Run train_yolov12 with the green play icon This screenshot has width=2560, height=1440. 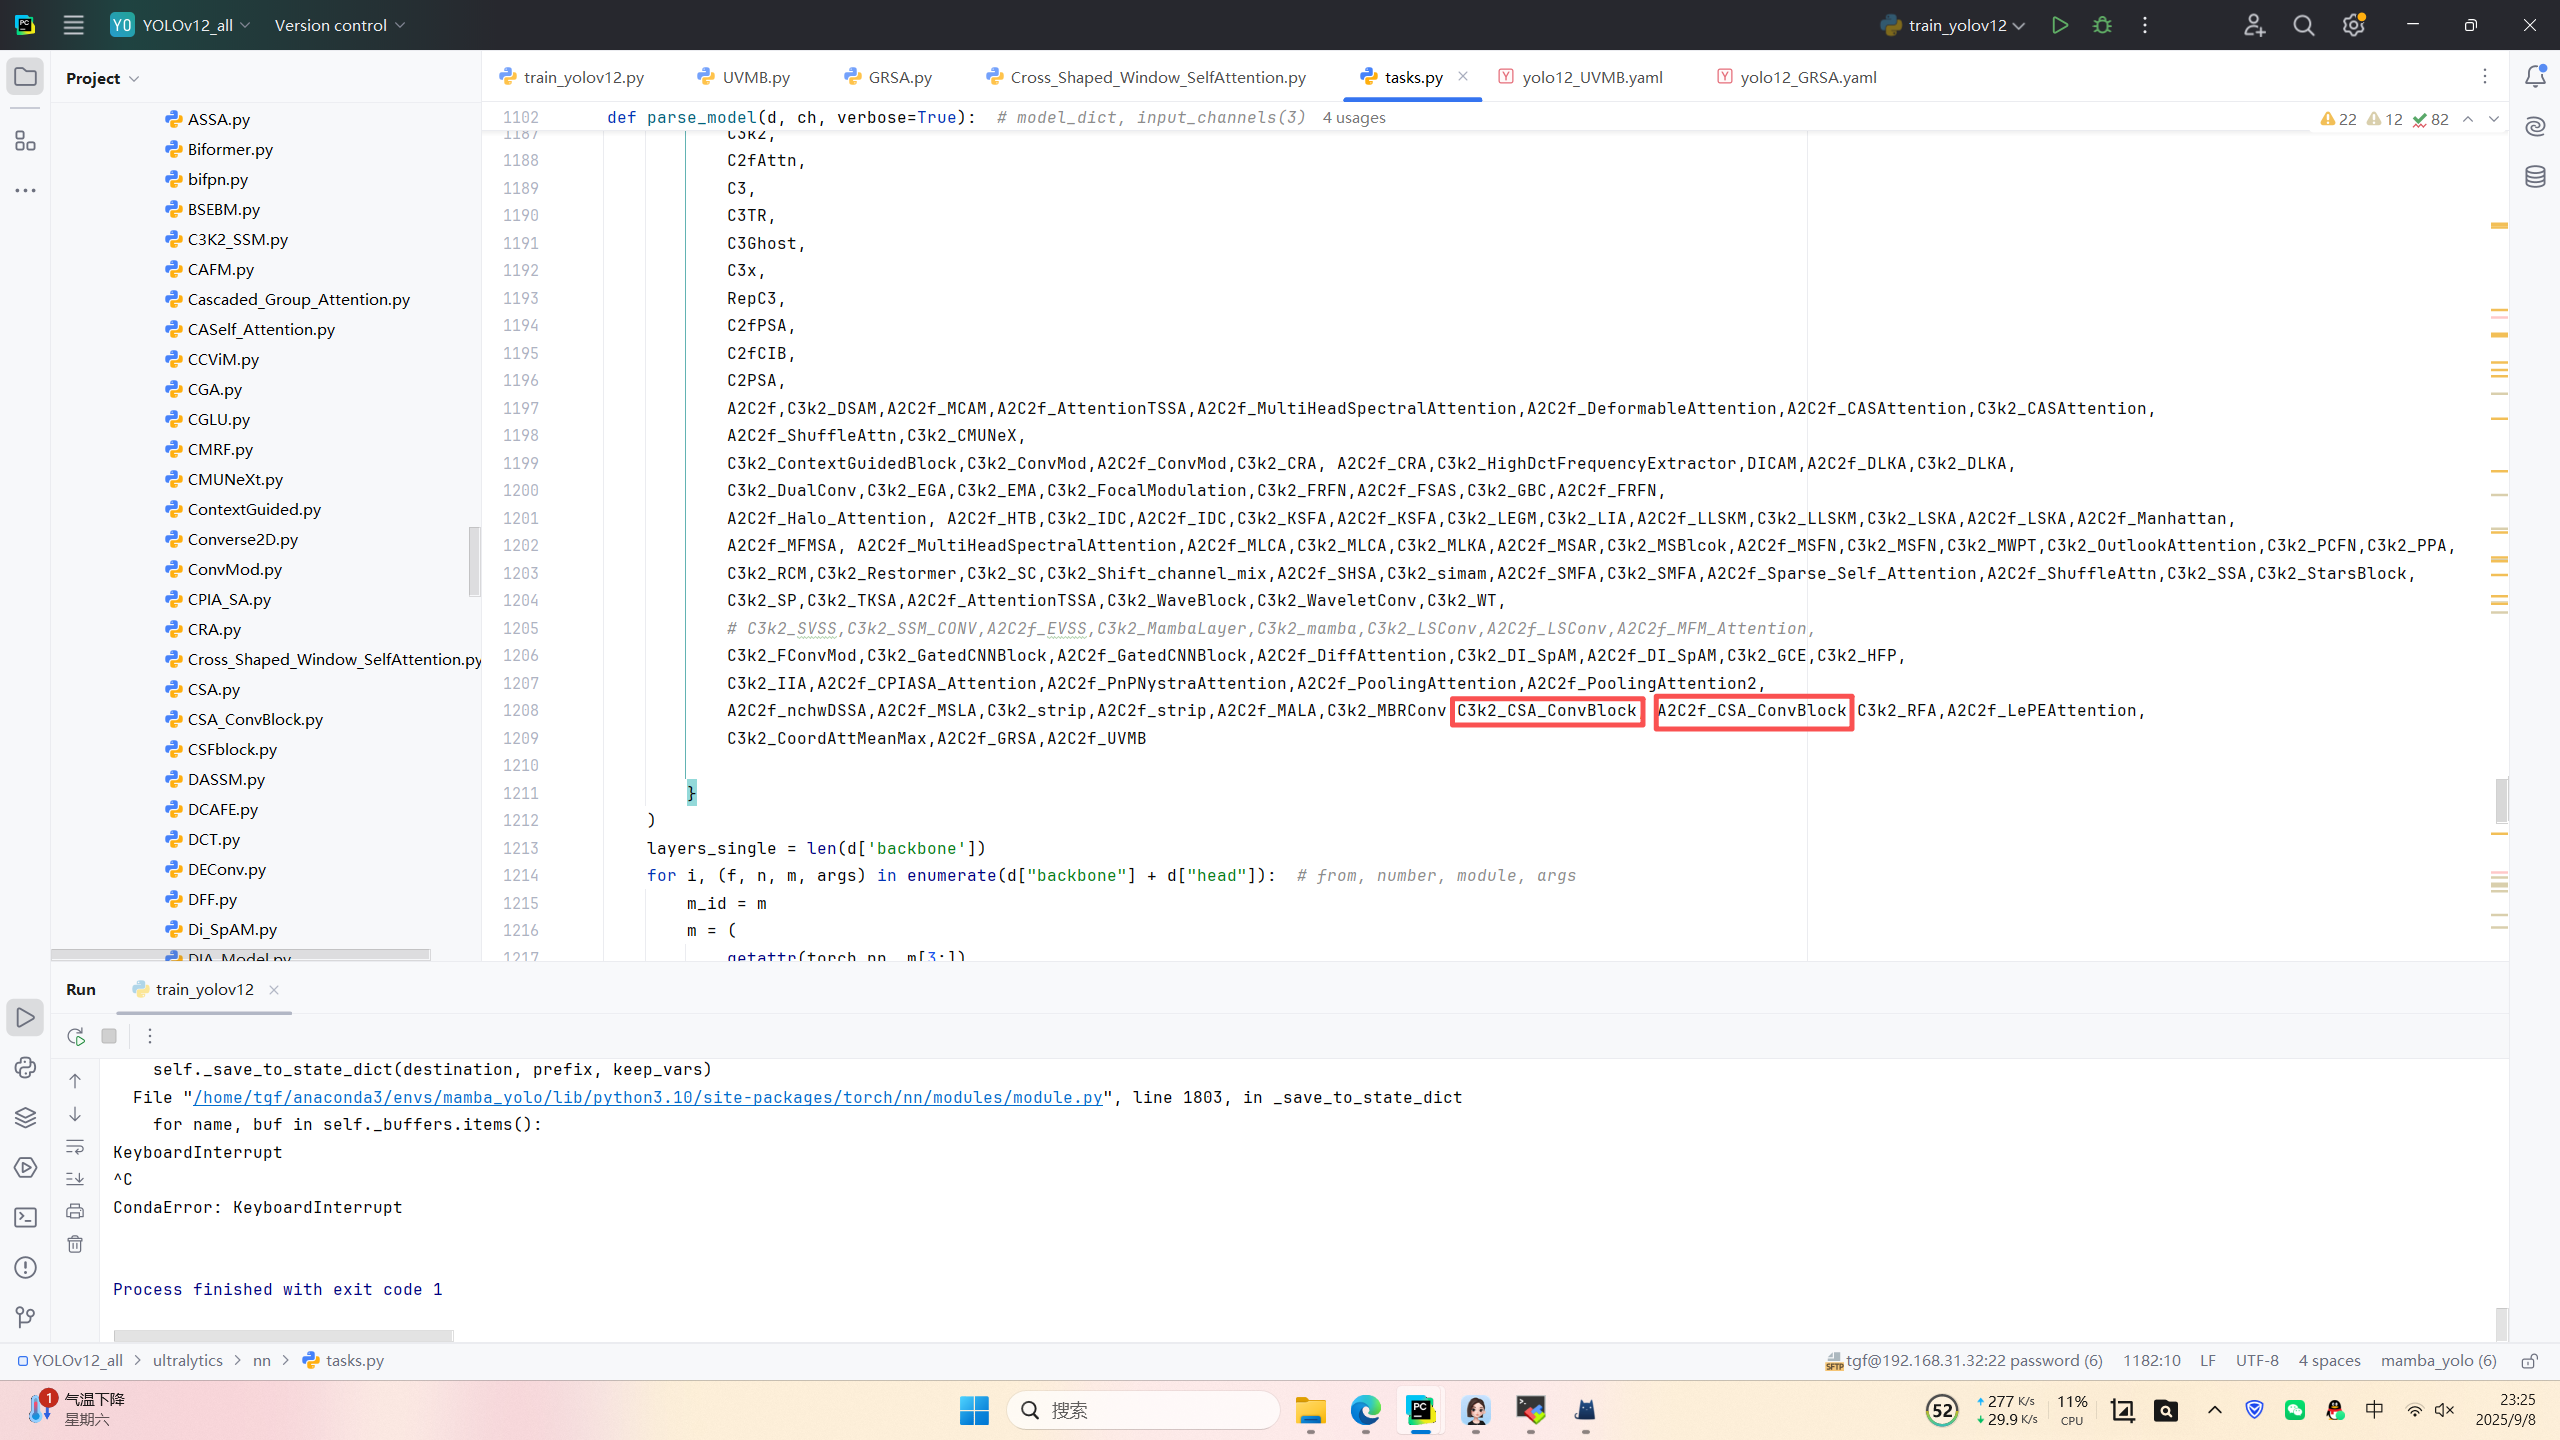pos(2059,25)
